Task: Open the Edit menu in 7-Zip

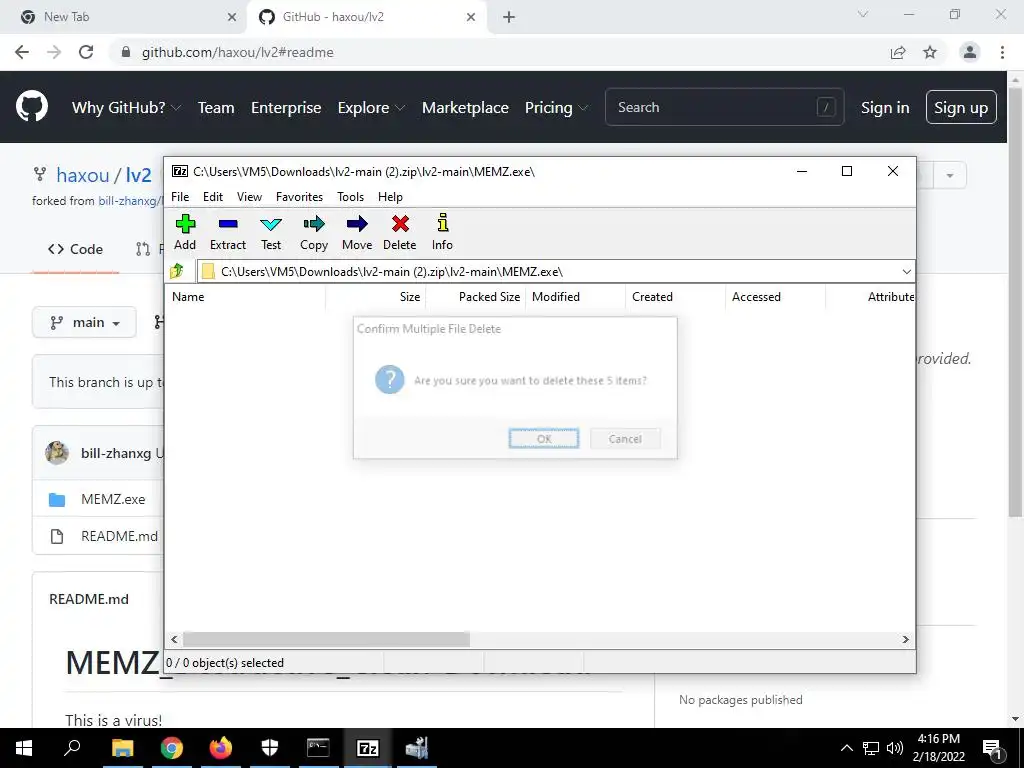Action: (213, 197)
